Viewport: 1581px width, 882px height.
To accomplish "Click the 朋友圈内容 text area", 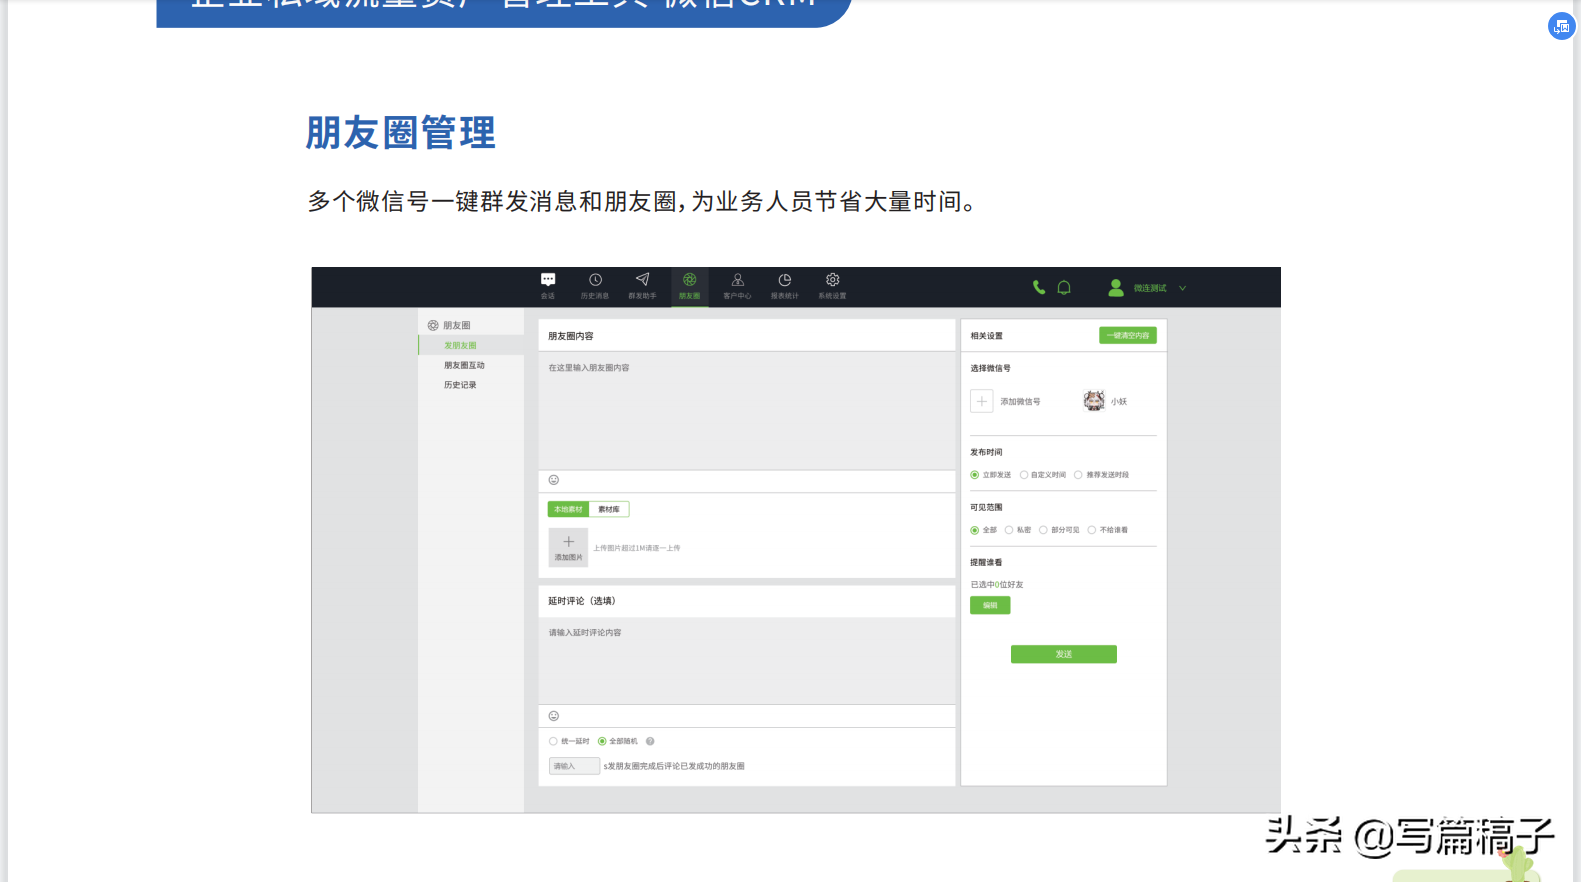I will click(x=747, y=410).
